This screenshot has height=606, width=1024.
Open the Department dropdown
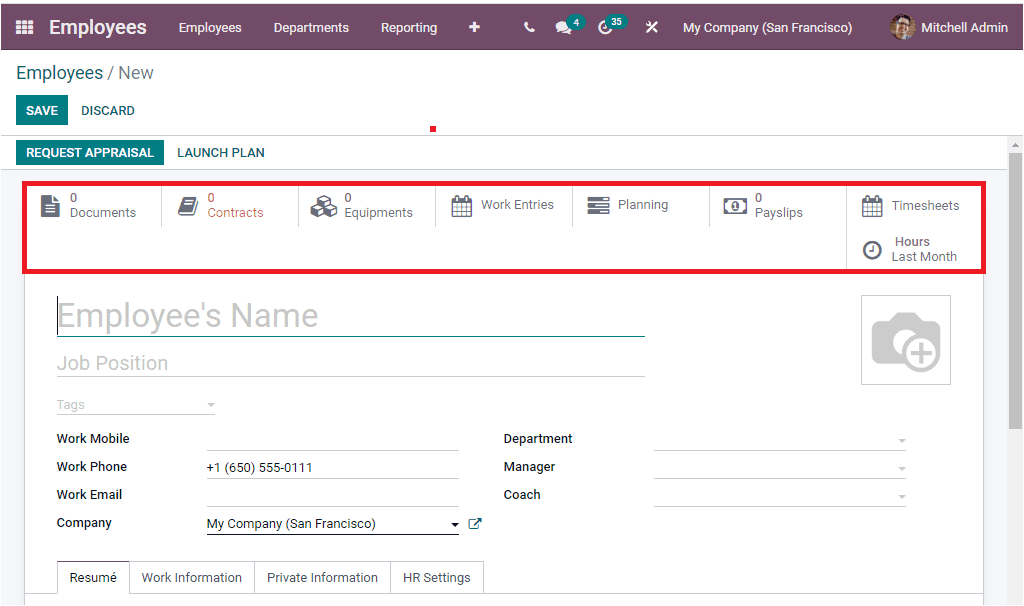point(902,440)
